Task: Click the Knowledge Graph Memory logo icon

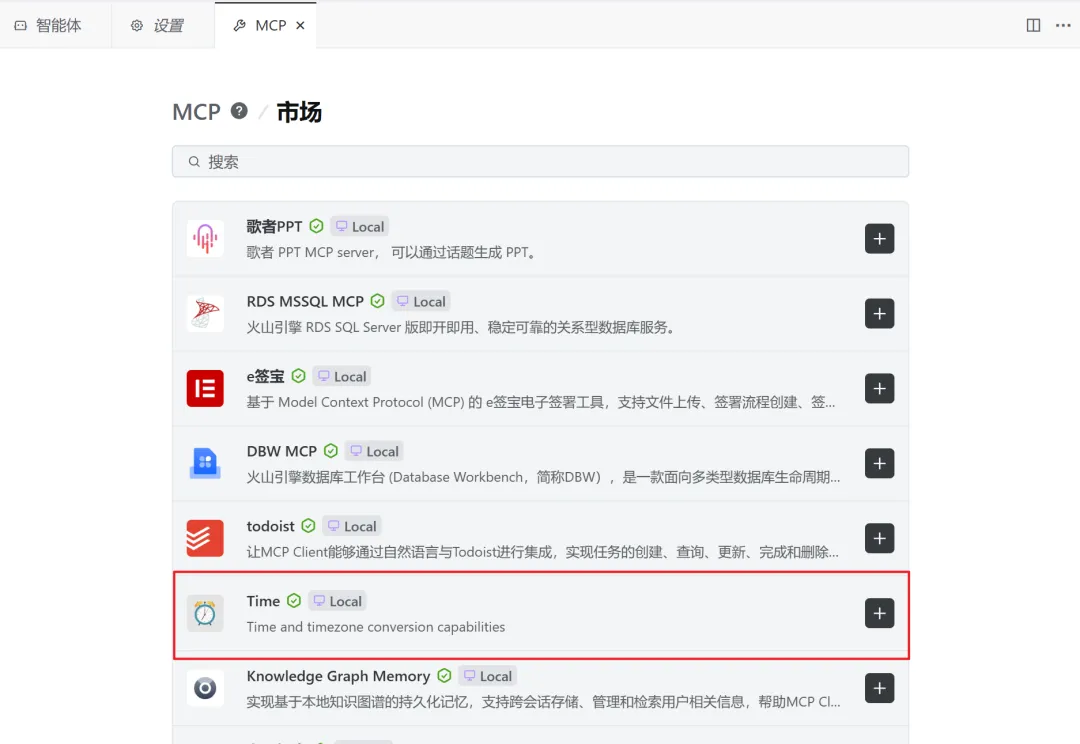Action: coord(205,688)
